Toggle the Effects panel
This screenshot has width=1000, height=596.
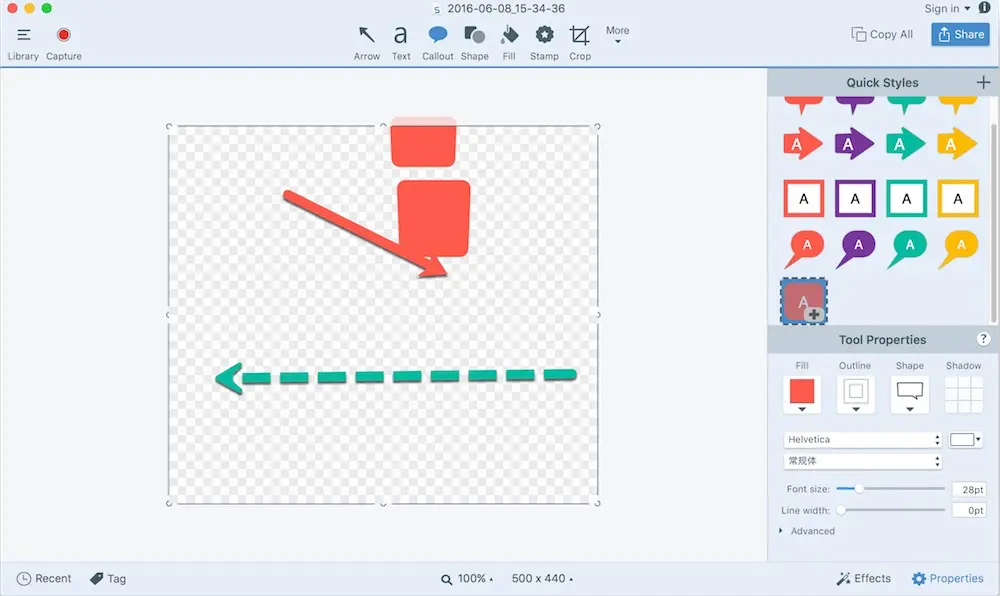pos(864,578)
